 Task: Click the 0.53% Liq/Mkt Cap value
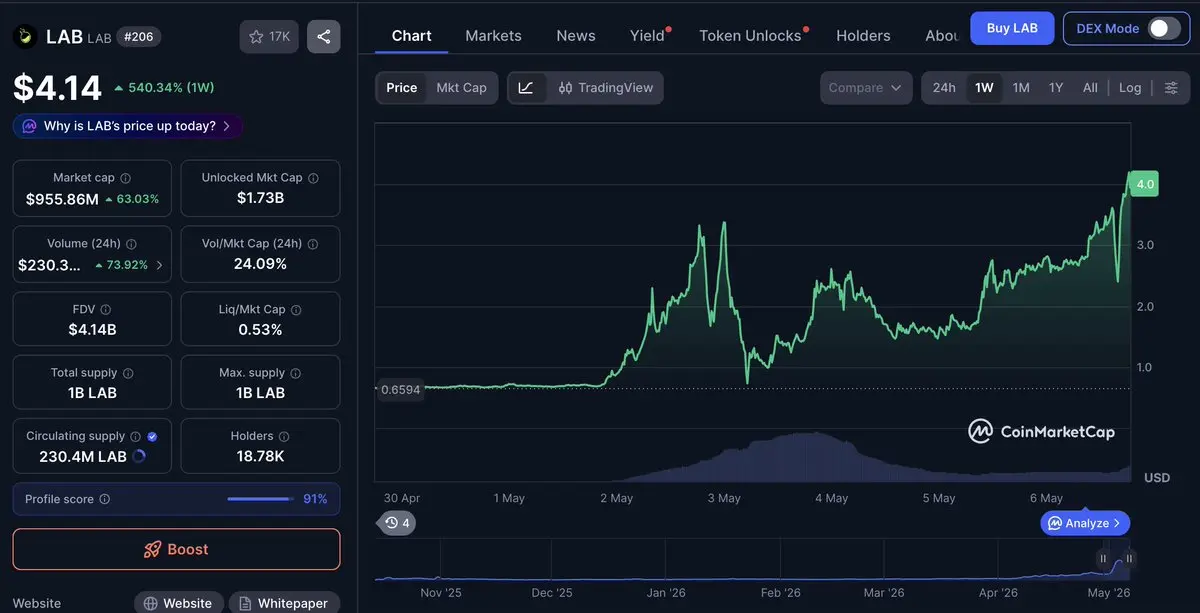260,329
